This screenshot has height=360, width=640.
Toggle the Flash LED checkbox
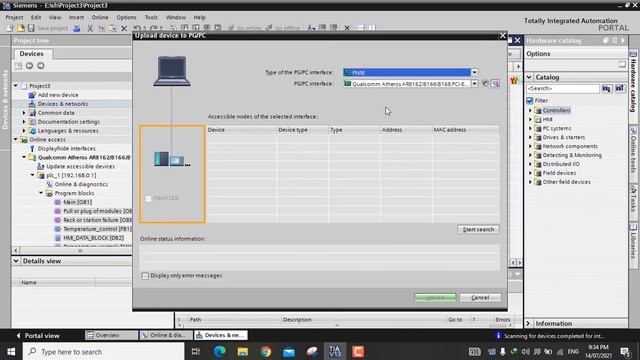point(149,198)
